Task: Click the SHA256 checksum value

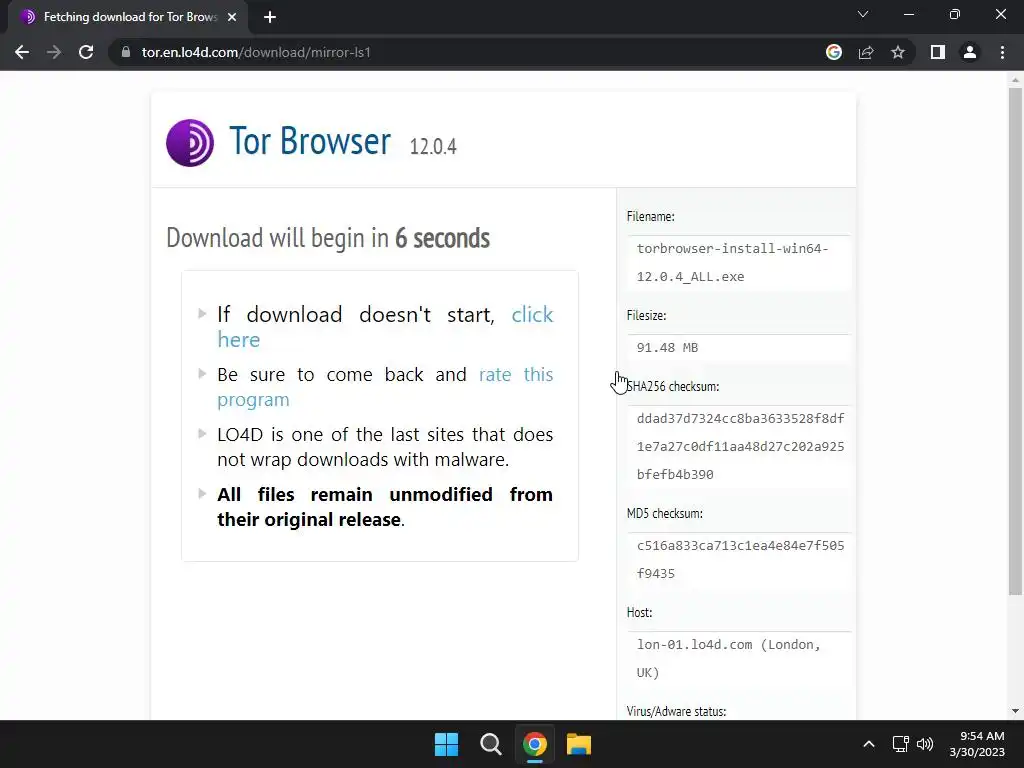Action: tap(741, 447)
